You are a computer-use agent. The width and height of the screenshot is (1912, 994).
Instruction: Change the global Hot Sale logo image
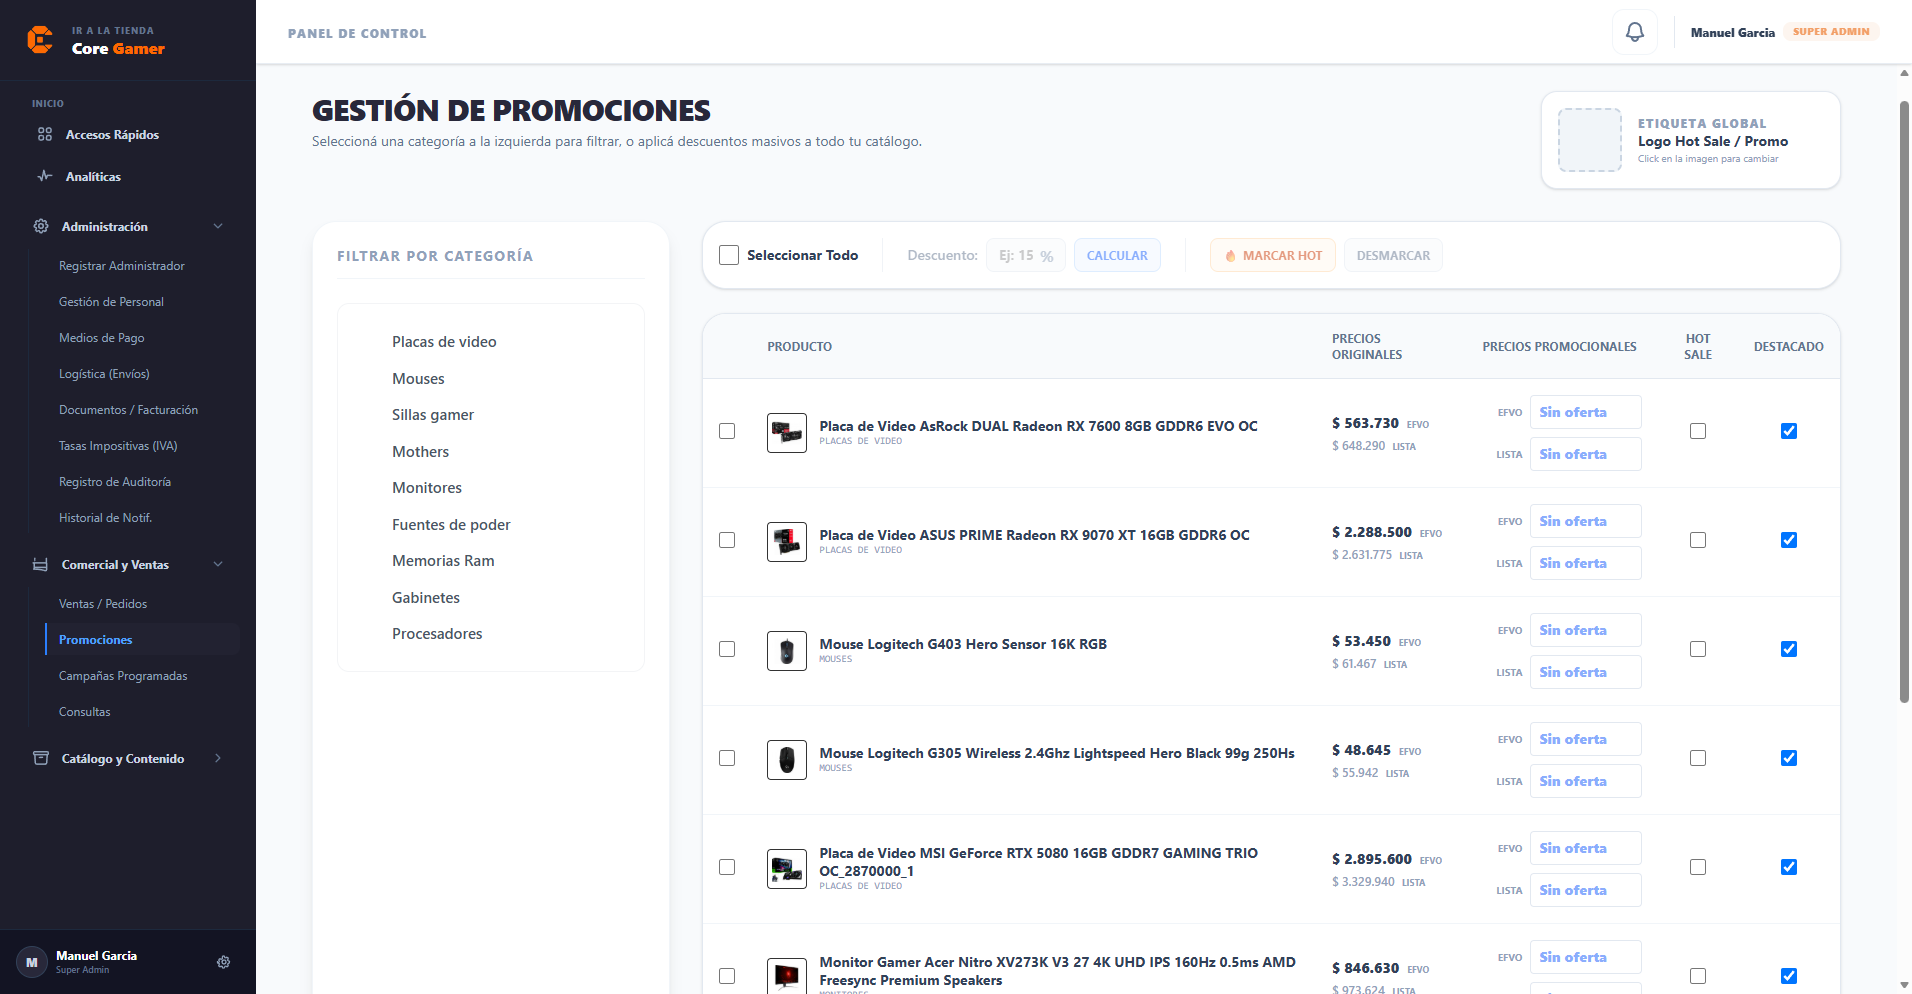click(x=1590, y=140)
